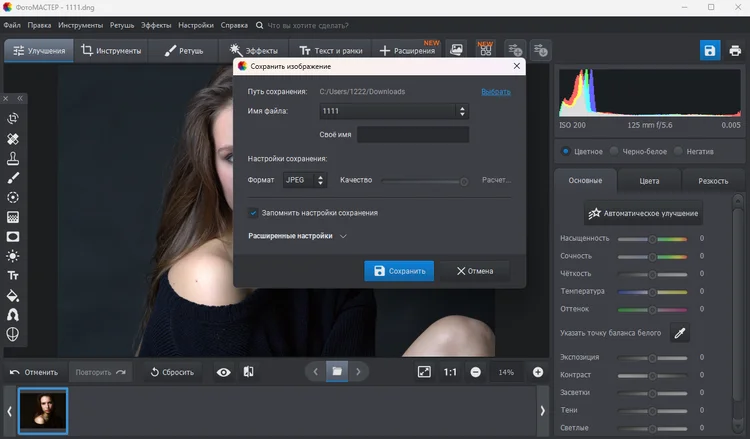Image resolution: width=750 pixels, height=439 pixels.
Task: Toggle 'Запомнить настройки сохранения' checkbox
Action: tap(253, 213)
